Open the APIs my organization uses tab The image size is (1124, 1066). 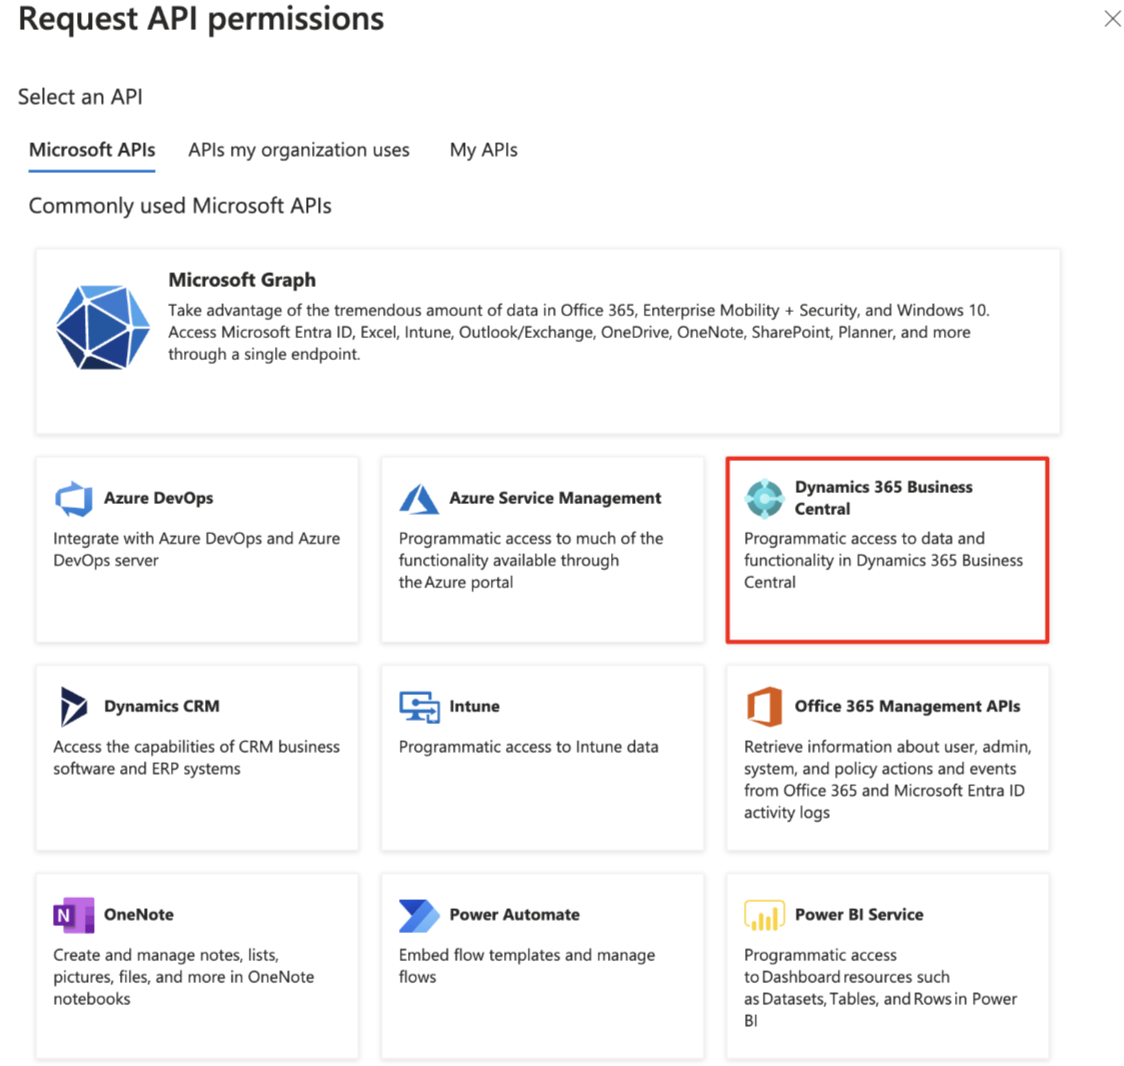pyautogui.click(x=299, y=150)
